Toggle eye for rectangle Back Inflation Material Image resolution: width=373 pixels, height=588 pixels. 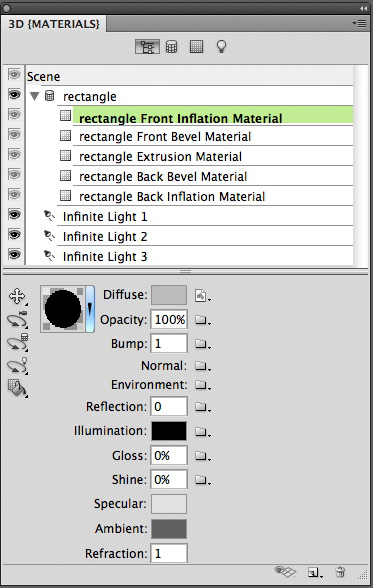14,194
